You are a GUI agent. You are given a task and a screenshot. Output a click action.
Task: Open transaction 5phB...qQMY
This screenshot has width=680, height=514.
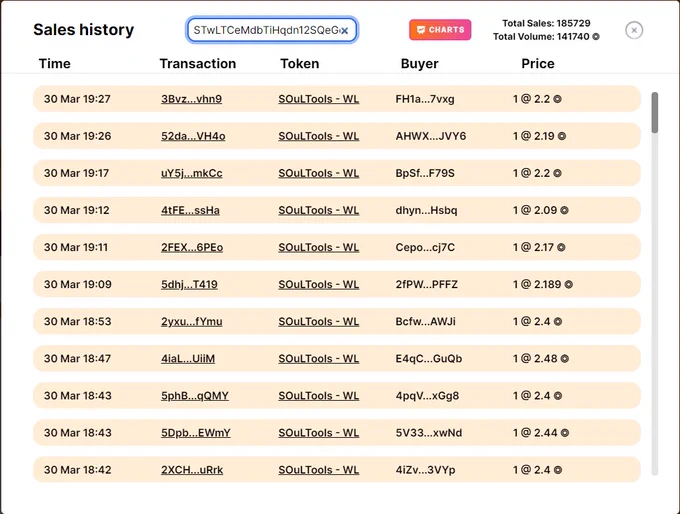[195, 396]
